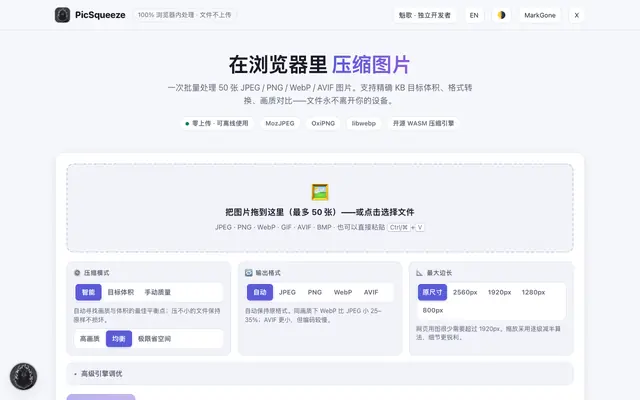Click the 压缩模式 section label
Screen dimensions: 640x400
tap(97, 273)
